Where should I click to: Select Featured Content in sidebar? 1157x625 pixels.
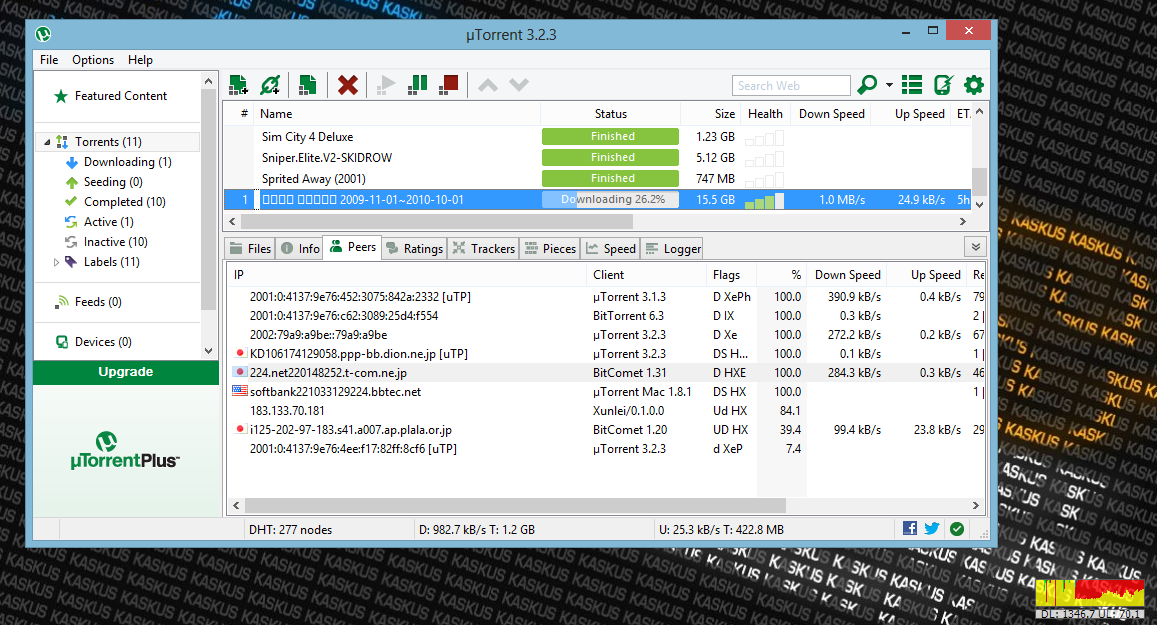coord(120,96)
